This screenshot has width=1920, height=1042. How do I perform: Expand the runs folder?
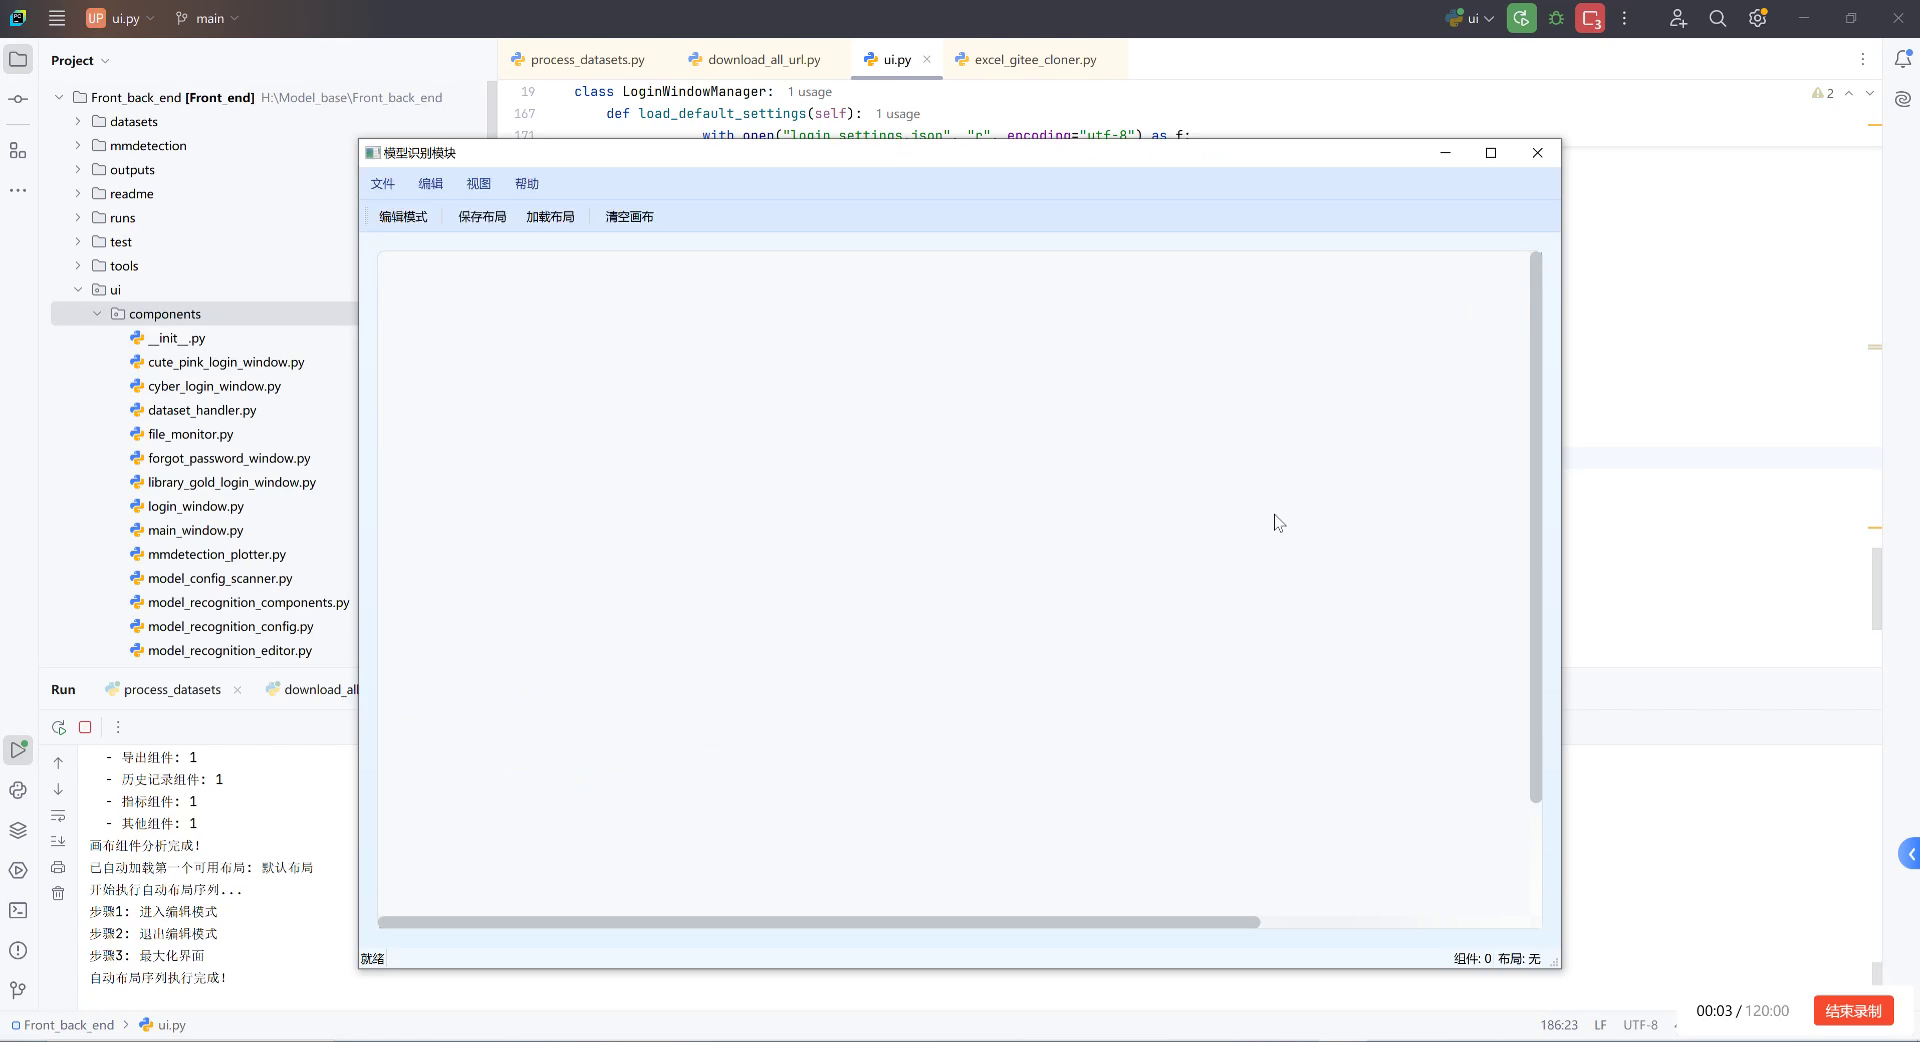point(78,217)
